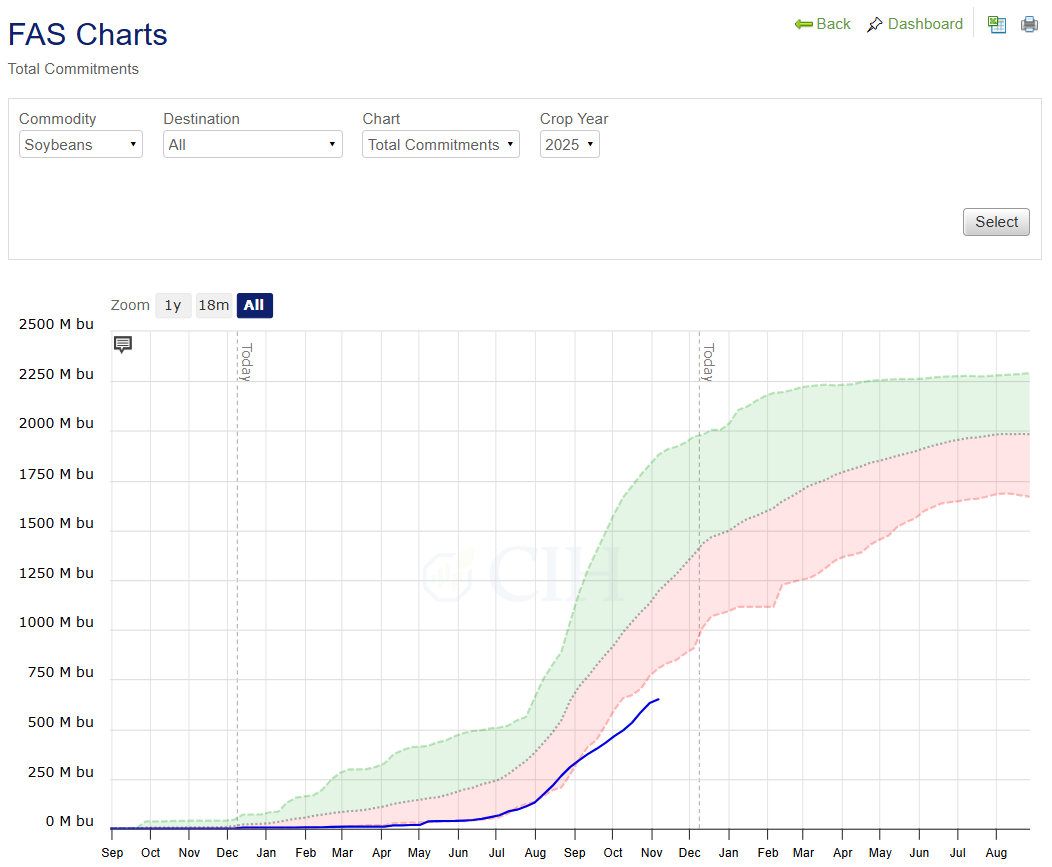
Task: Open the Dashboard link
Action: click(925, 24)
